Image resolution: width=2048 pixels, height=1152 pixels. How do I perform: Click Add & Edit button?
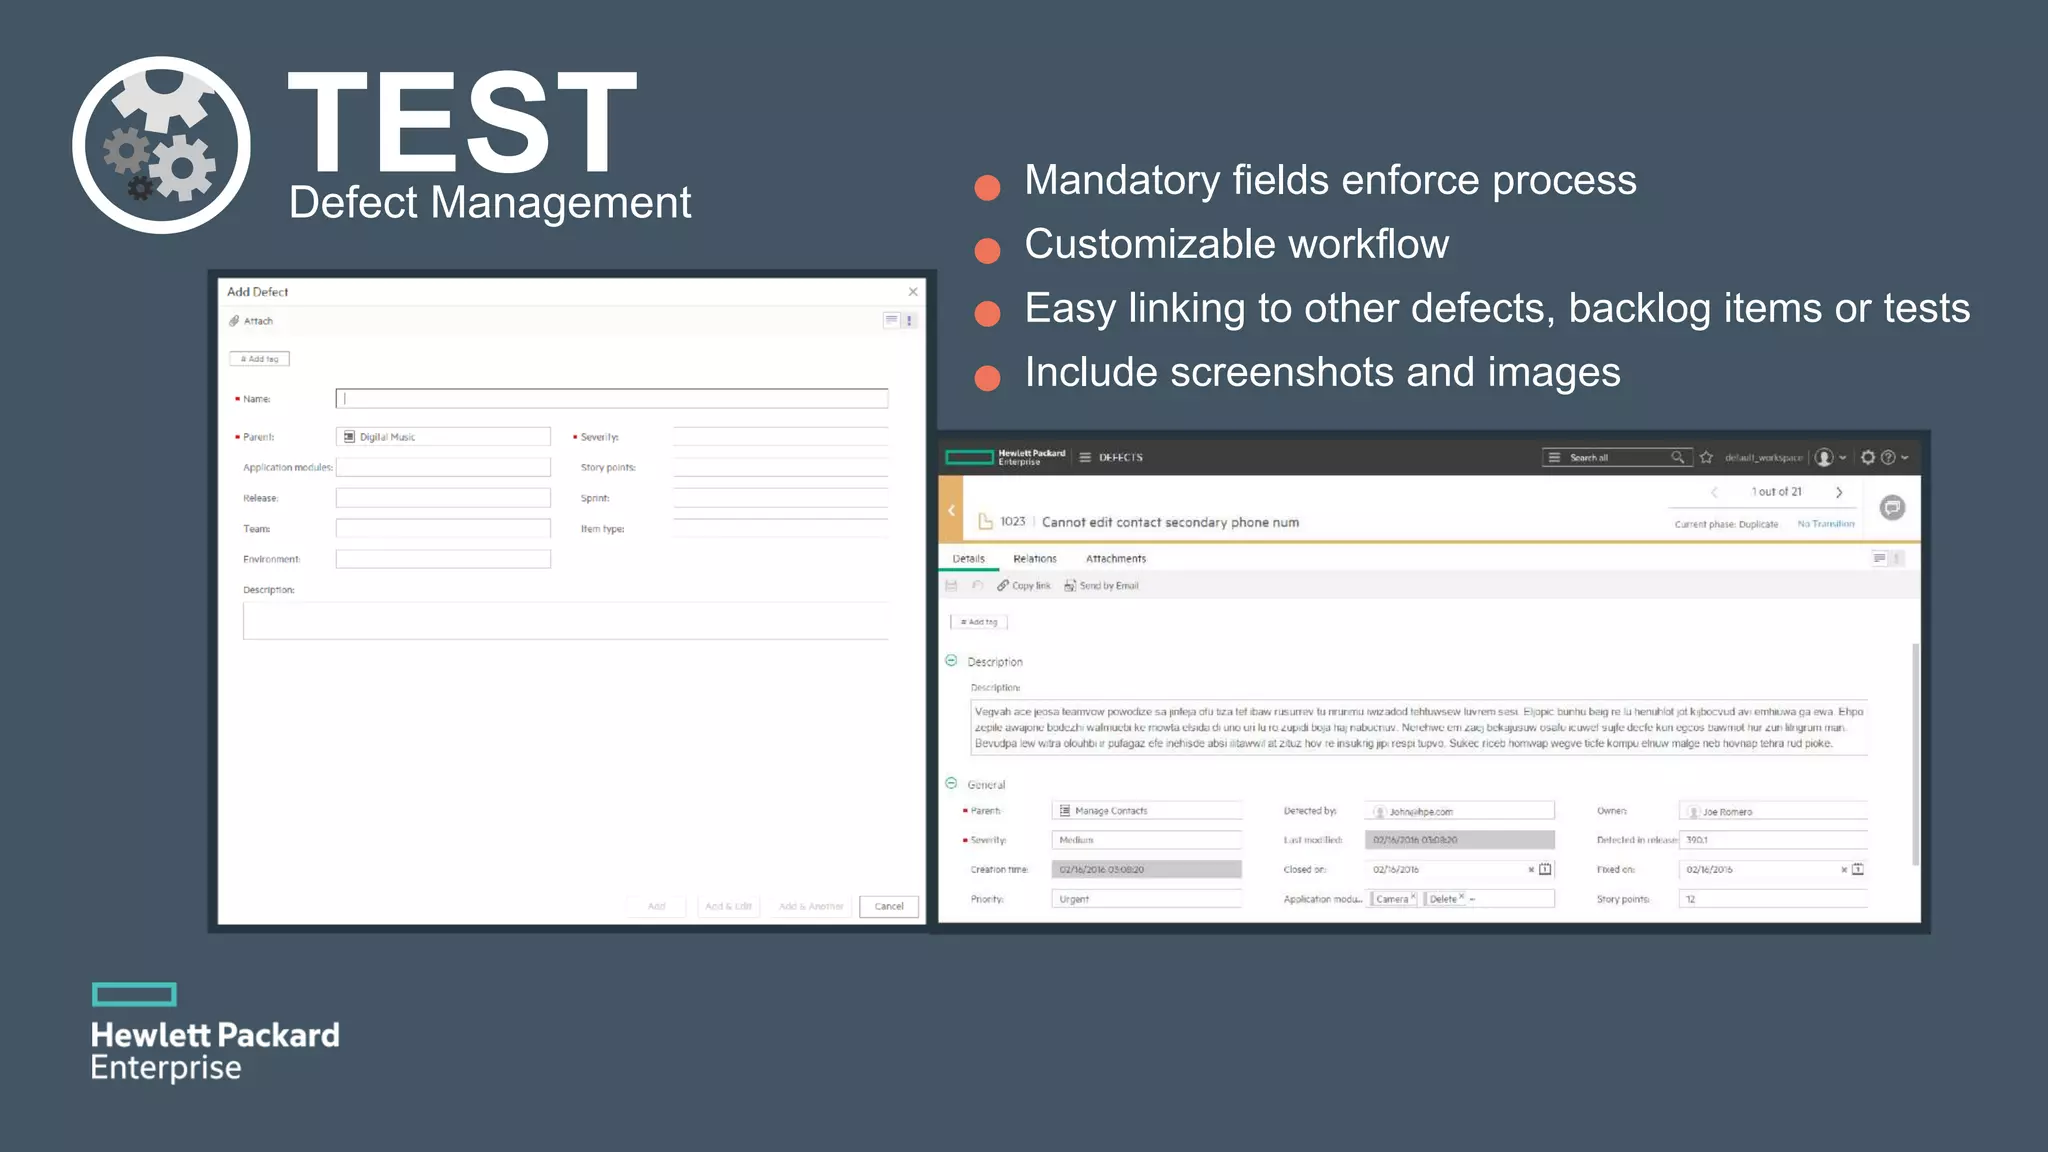(728, 906)
